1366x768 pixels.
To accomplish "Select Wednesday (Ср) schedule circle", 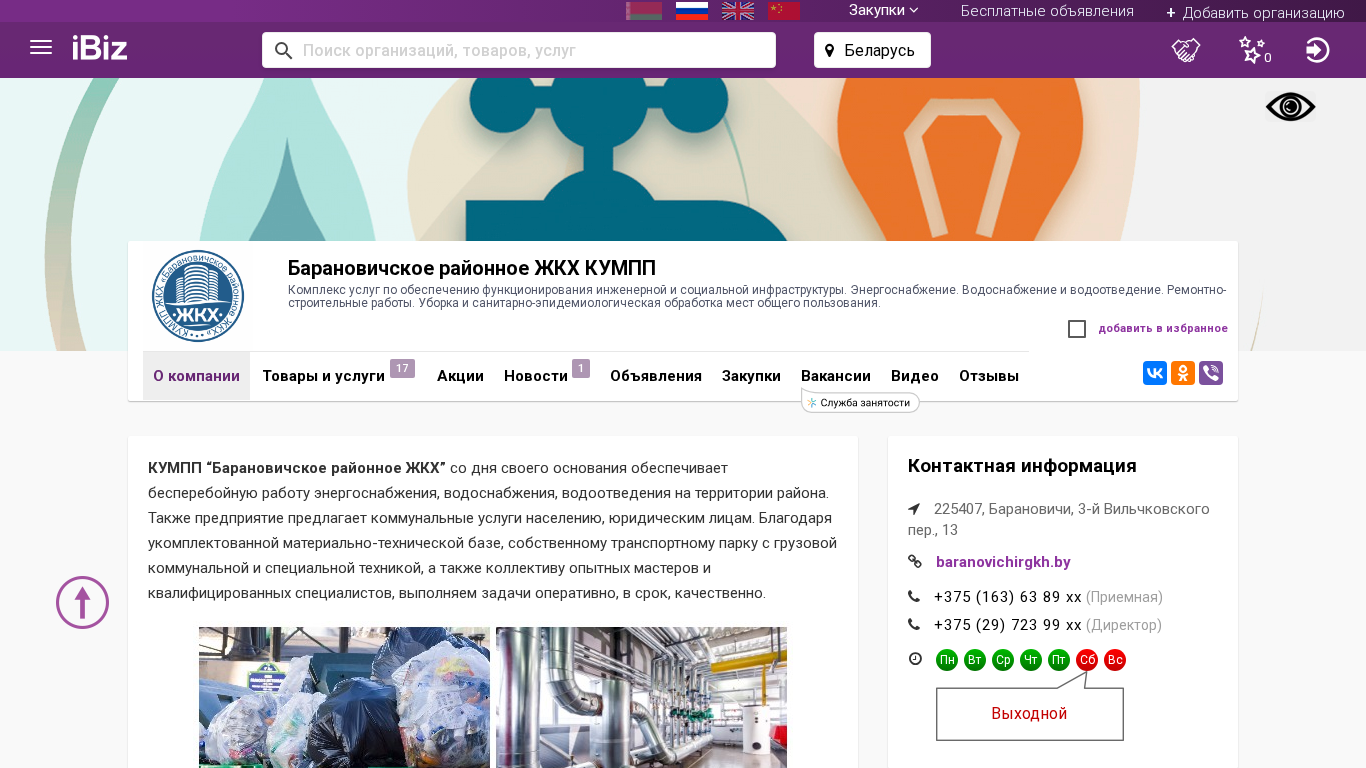I will [1003, 660].
